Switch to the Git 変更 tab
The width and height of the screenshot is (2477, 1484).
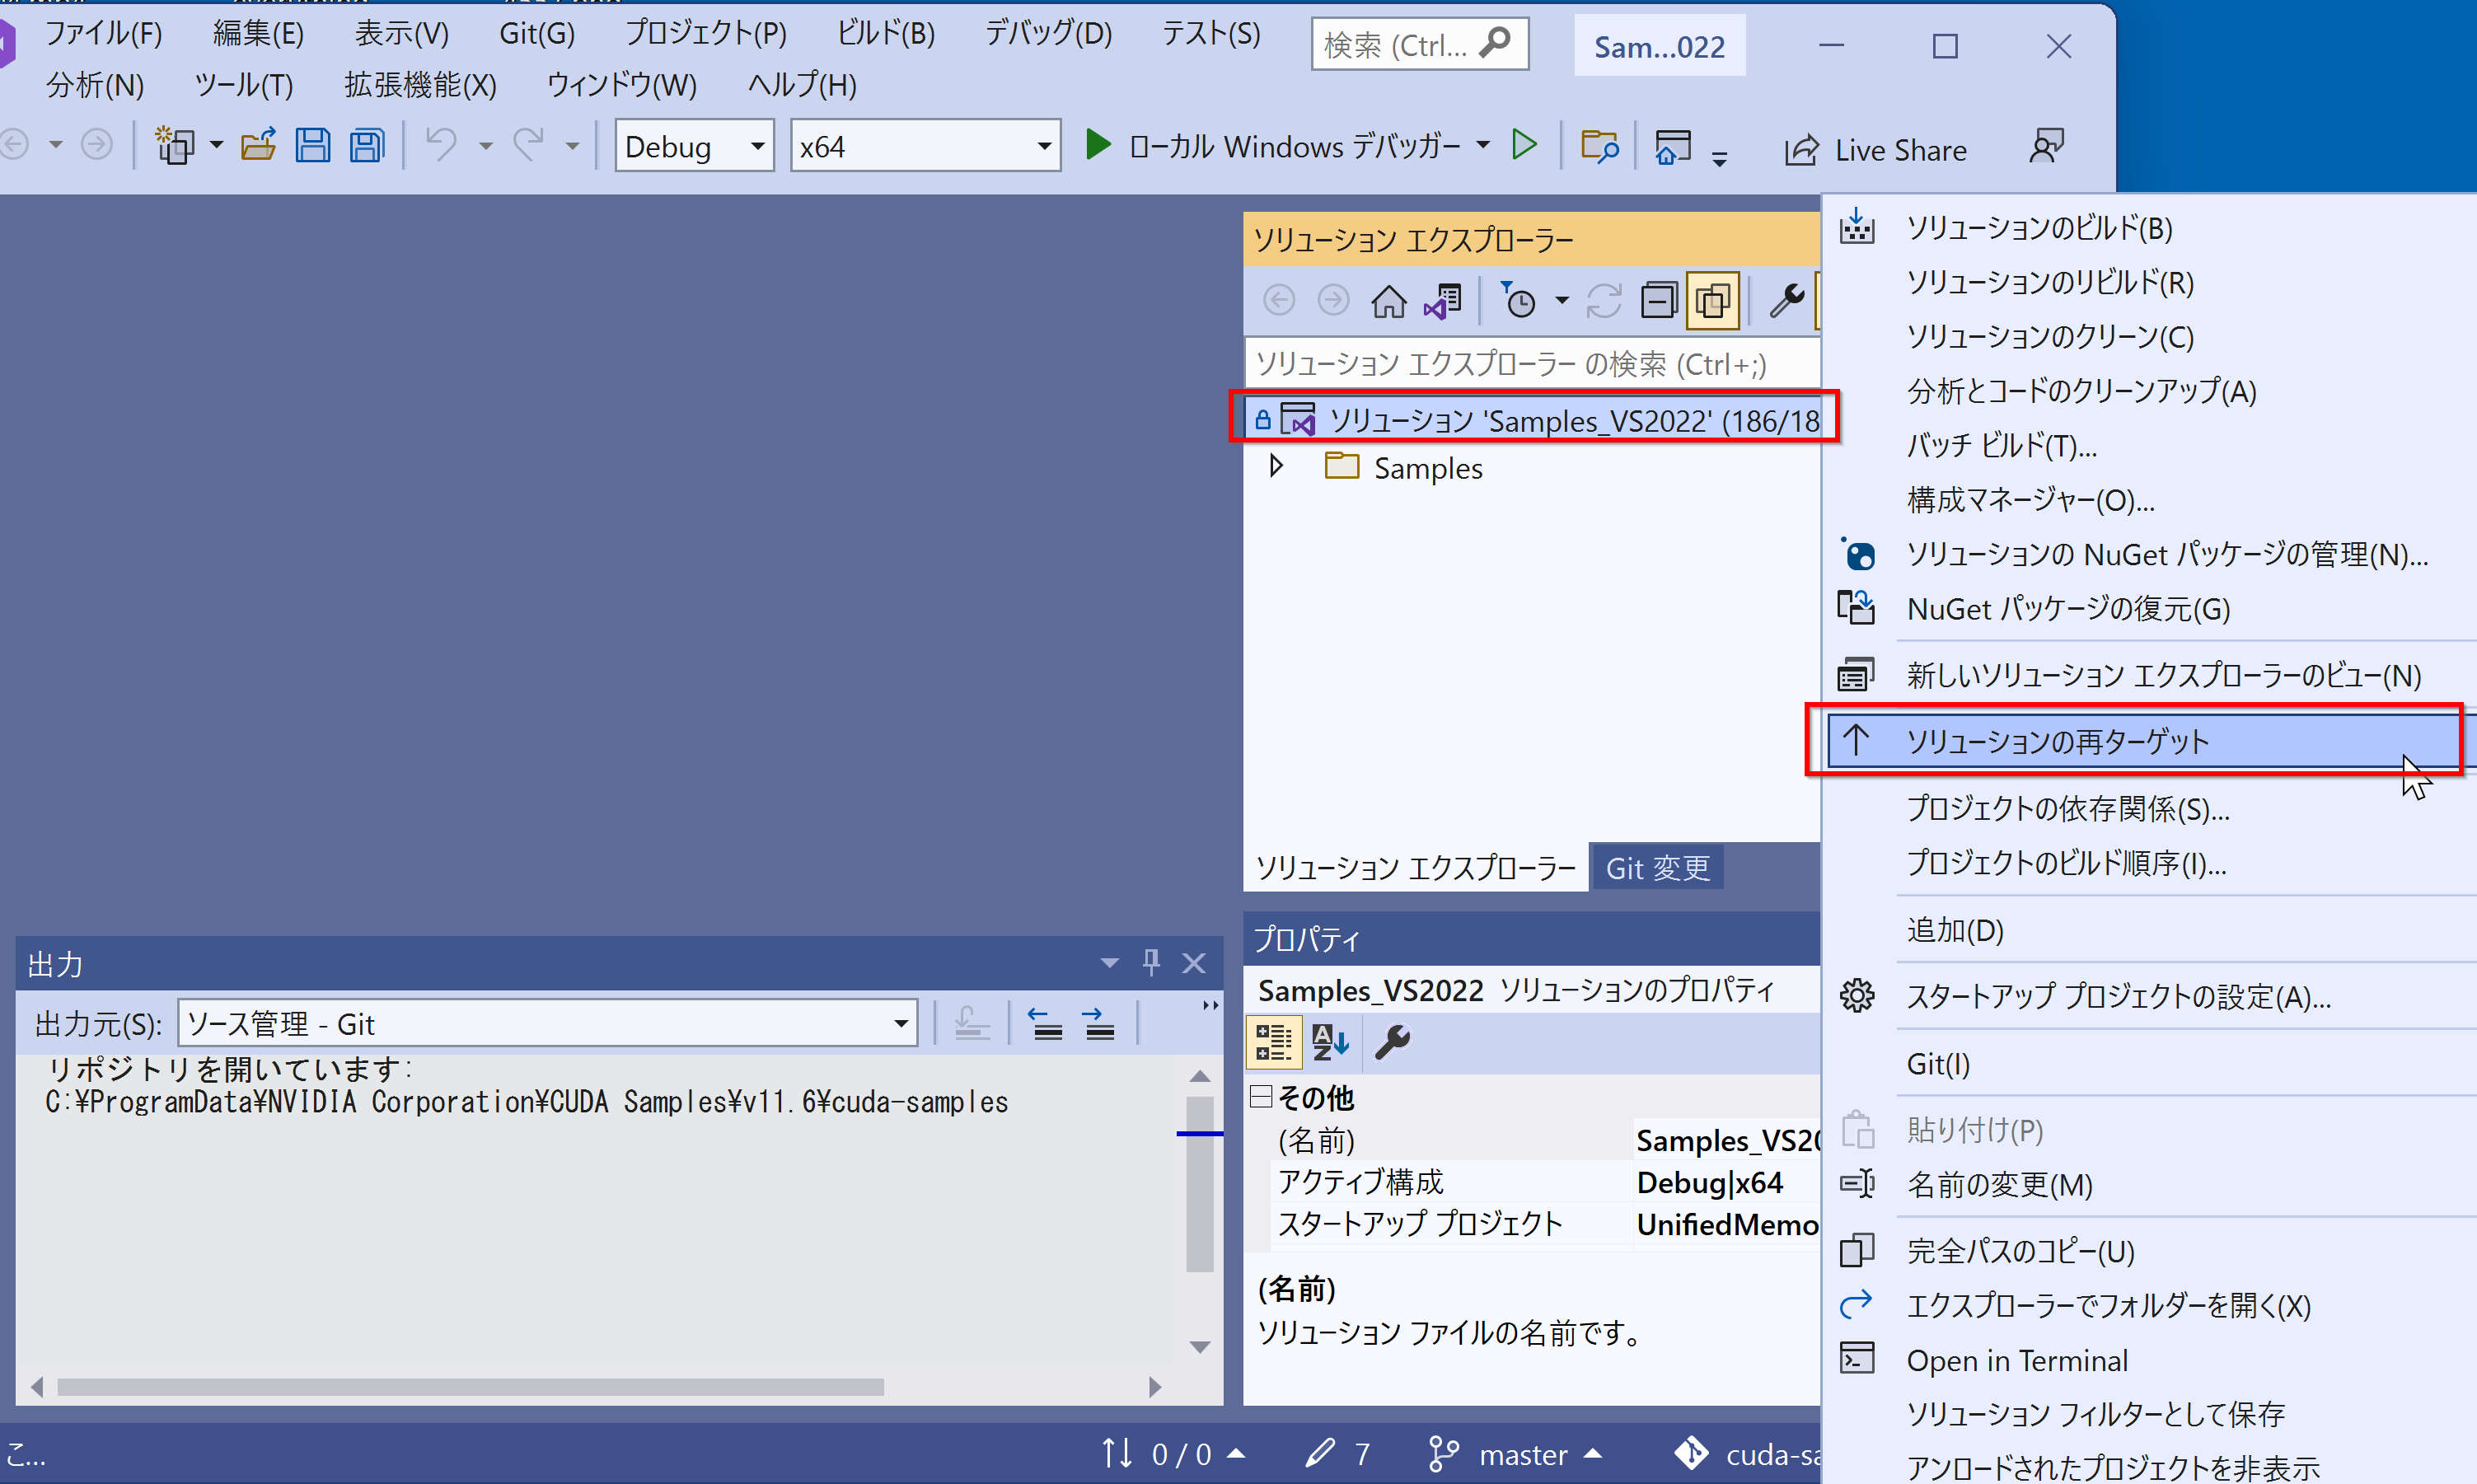(1657, 868)
